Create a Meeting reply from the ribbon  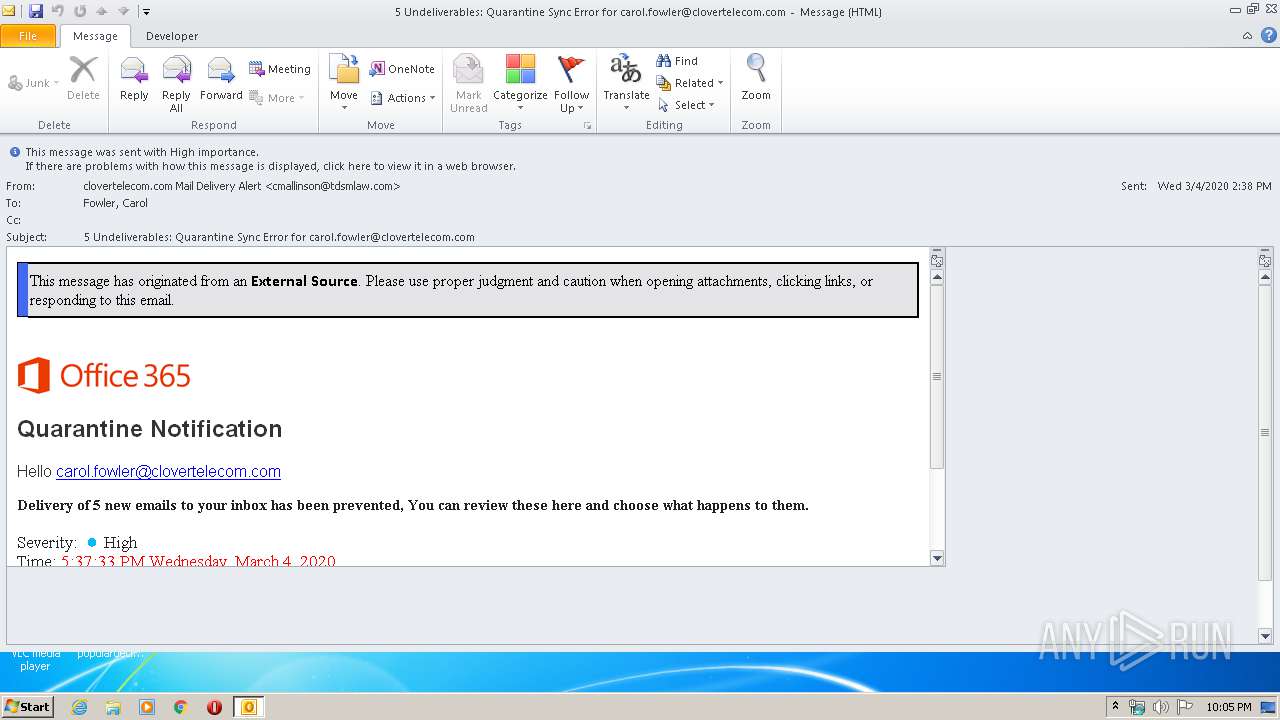pyautogui.click(x=280, y=69)
